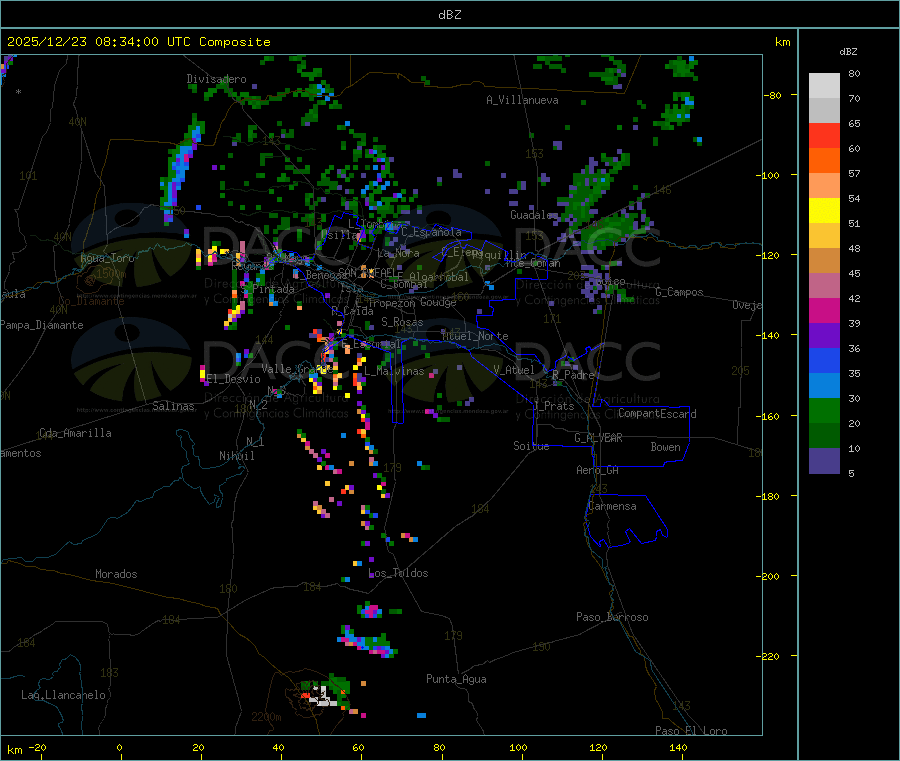Click the 39 dBZ magenta legend swatch
Screen dimensions: 900x761
(824, 310)
